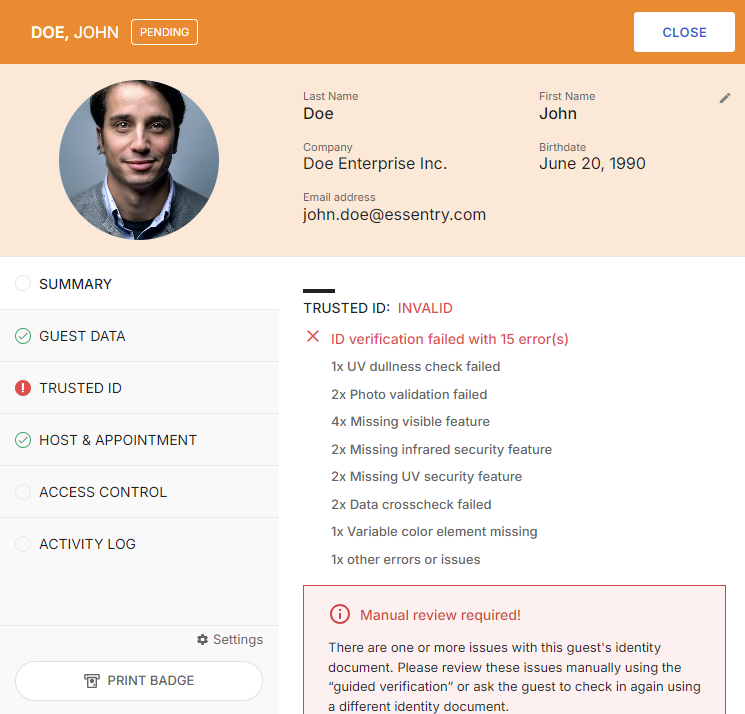The height and width of the screenshot is (714, 745).
Task: Open the Summary section
Action: coord(139,284)
